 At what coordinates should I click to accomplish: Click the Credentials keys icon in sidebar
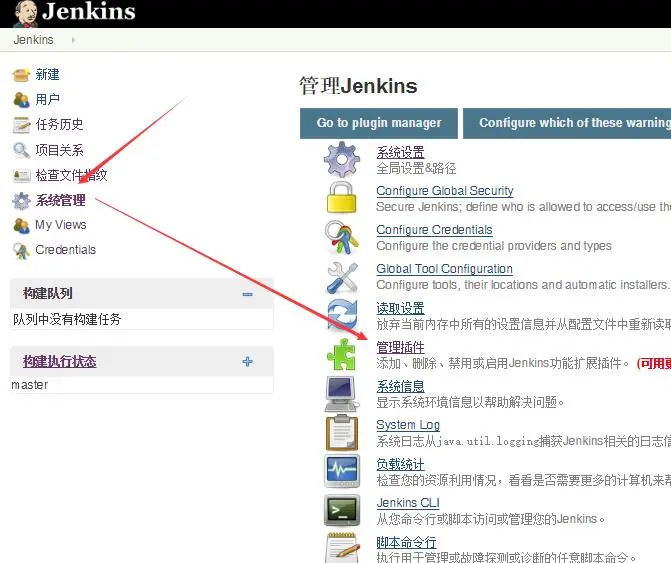[x=21, y=251]
